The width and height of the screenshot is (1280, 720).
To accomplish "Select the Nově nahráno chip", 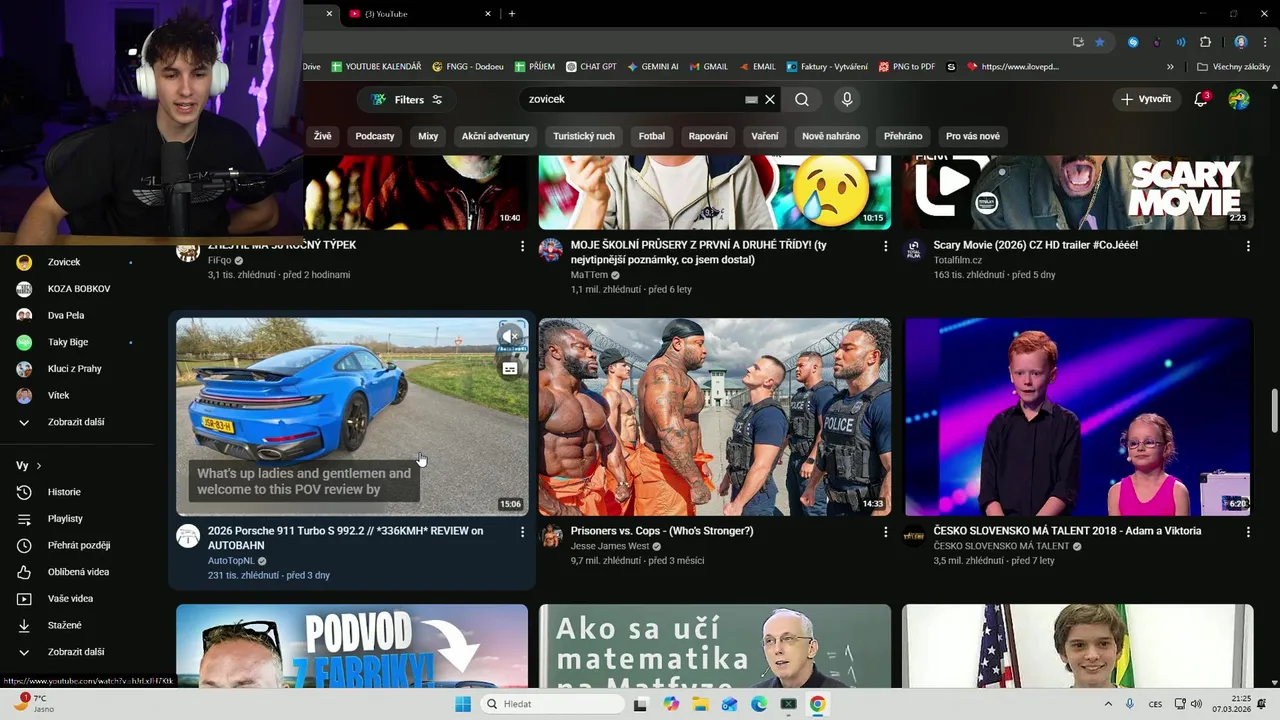I will [x=831, y=136].
